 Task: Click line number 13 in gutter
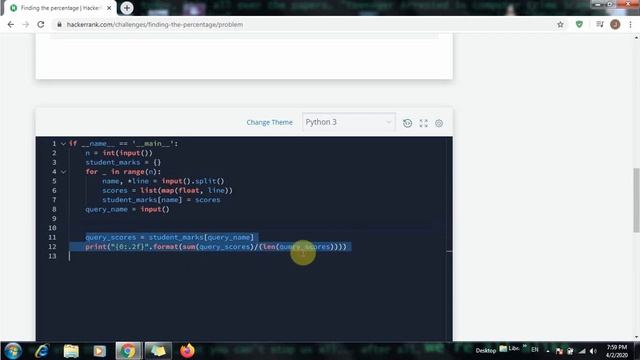[52, 256]
